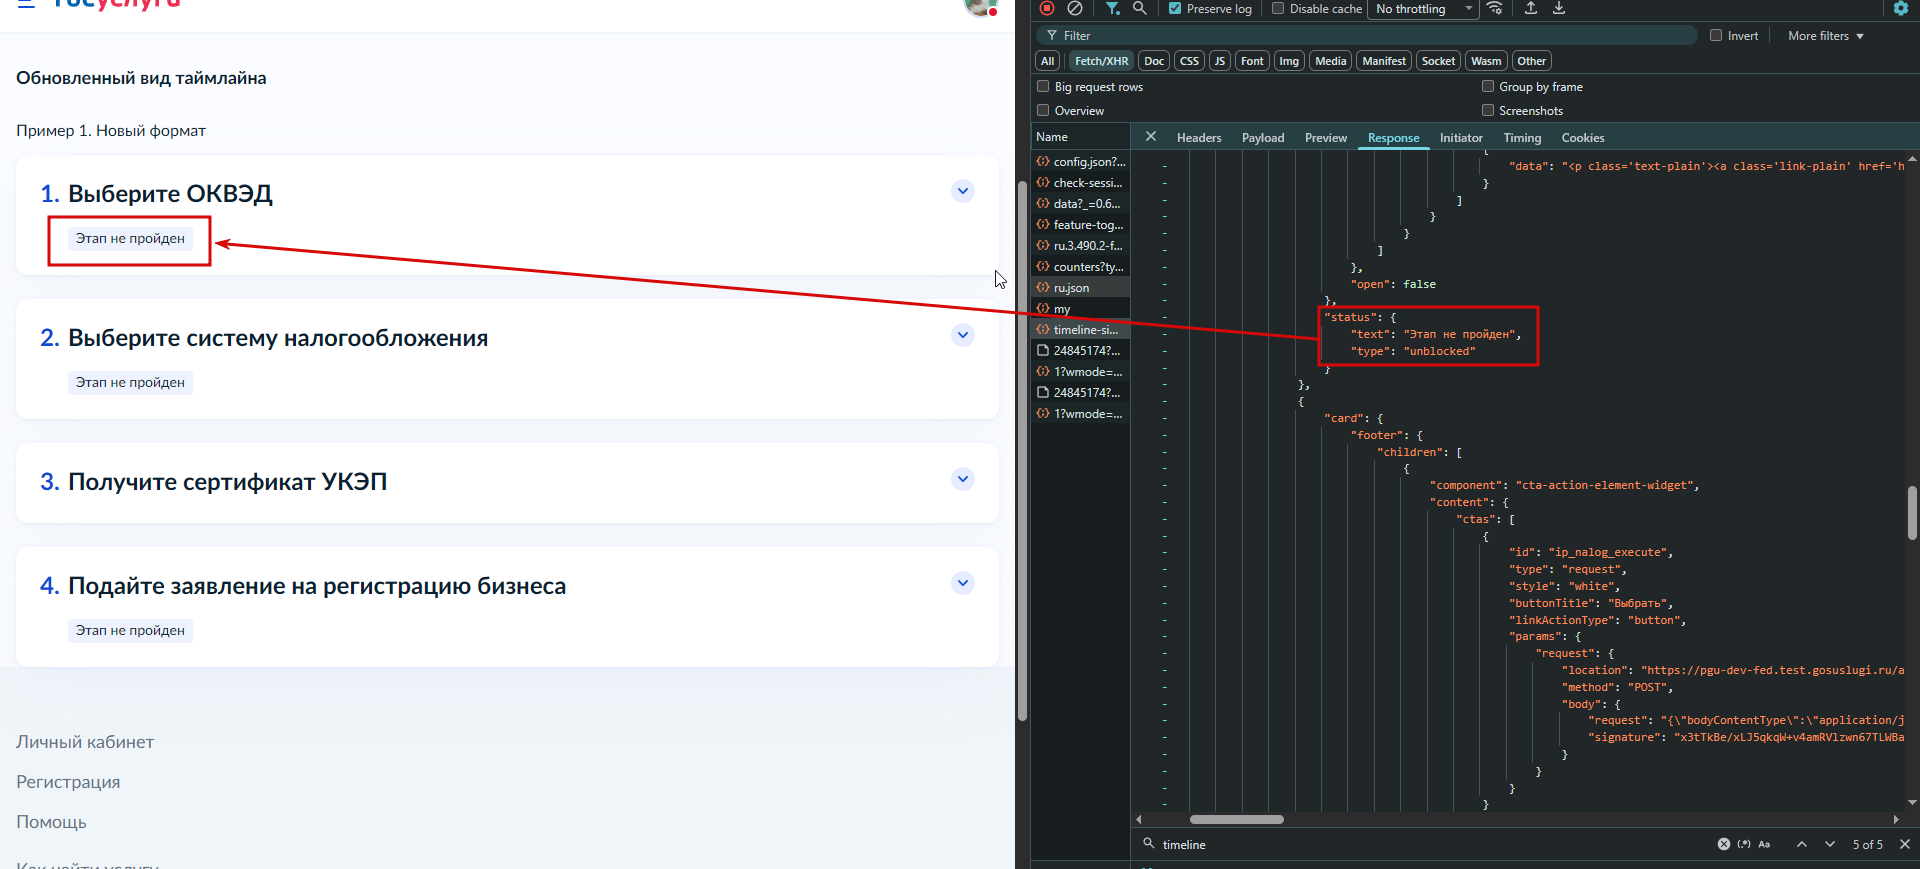Sort requests by the Name column header
The image size is (1920, 869).
pos(1080,137)
